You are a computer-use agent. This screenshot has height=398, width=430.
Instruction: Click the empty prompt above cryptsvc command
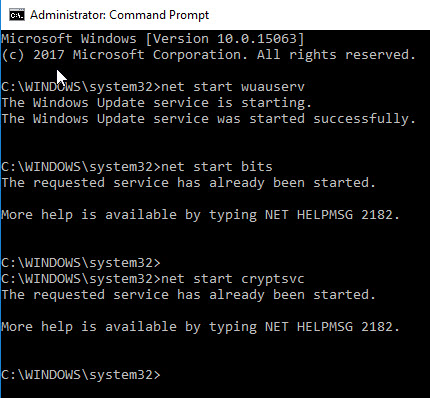(81, 263)
